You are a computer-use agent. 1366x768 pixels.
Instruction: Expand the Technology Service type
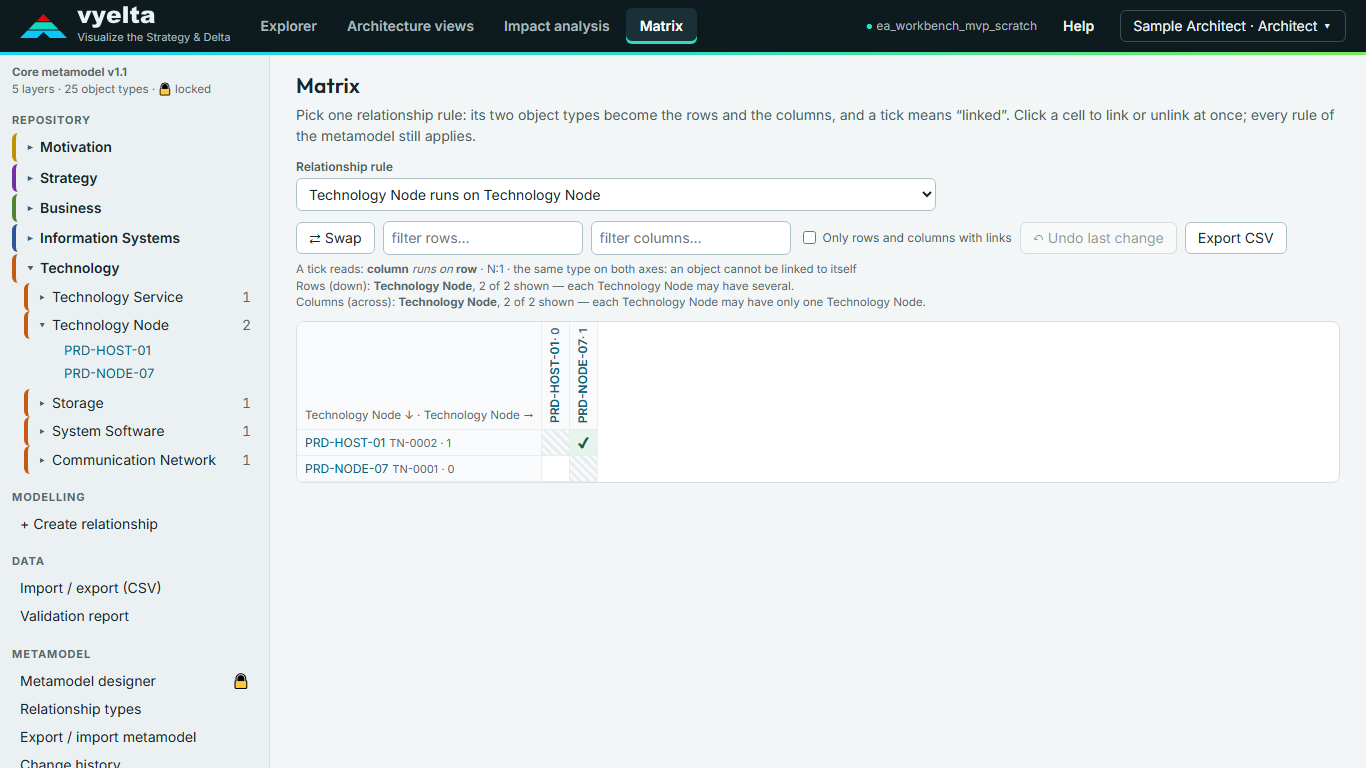point(42,297)
